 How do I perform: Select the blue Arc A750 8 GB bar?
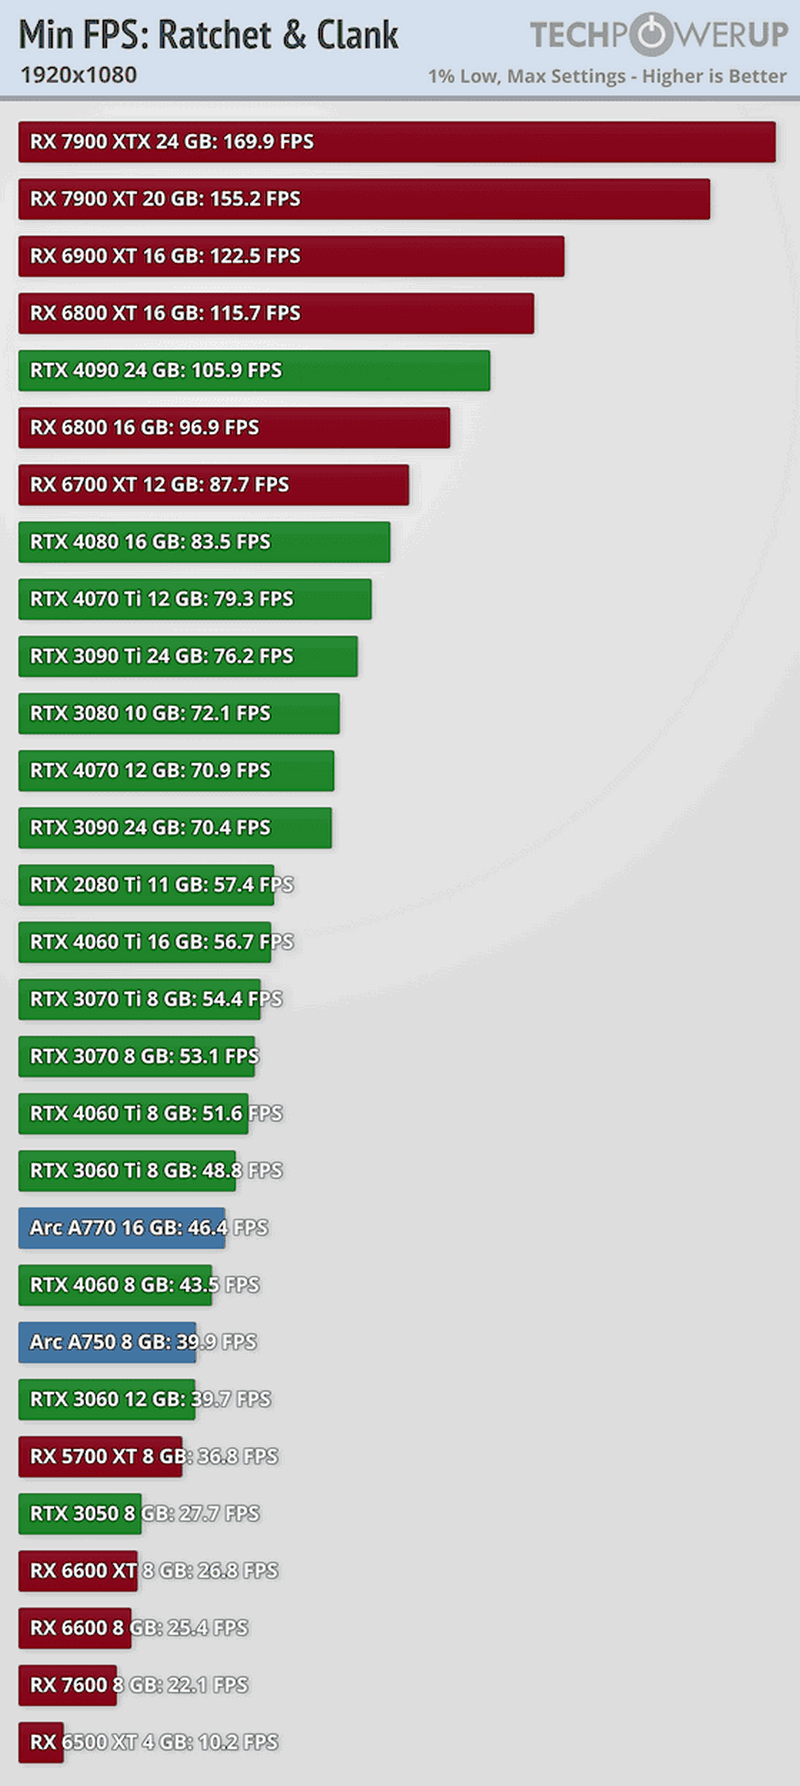tap(107, 1342)
